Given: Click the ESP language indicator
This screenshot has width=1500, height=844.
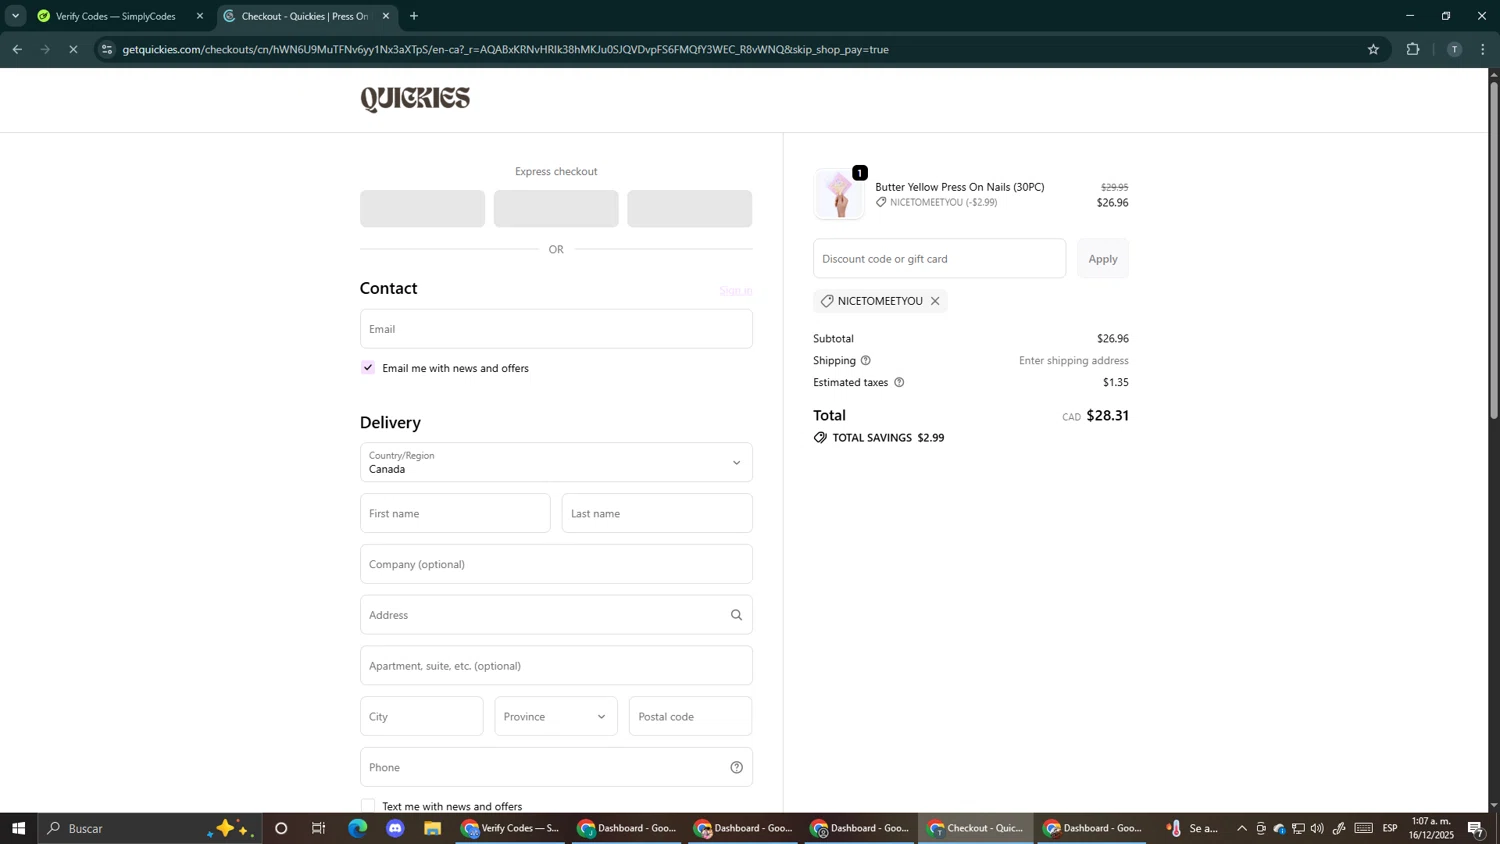Looking at the screenshot, I should pyautogui.click(x=1390, y=828).
